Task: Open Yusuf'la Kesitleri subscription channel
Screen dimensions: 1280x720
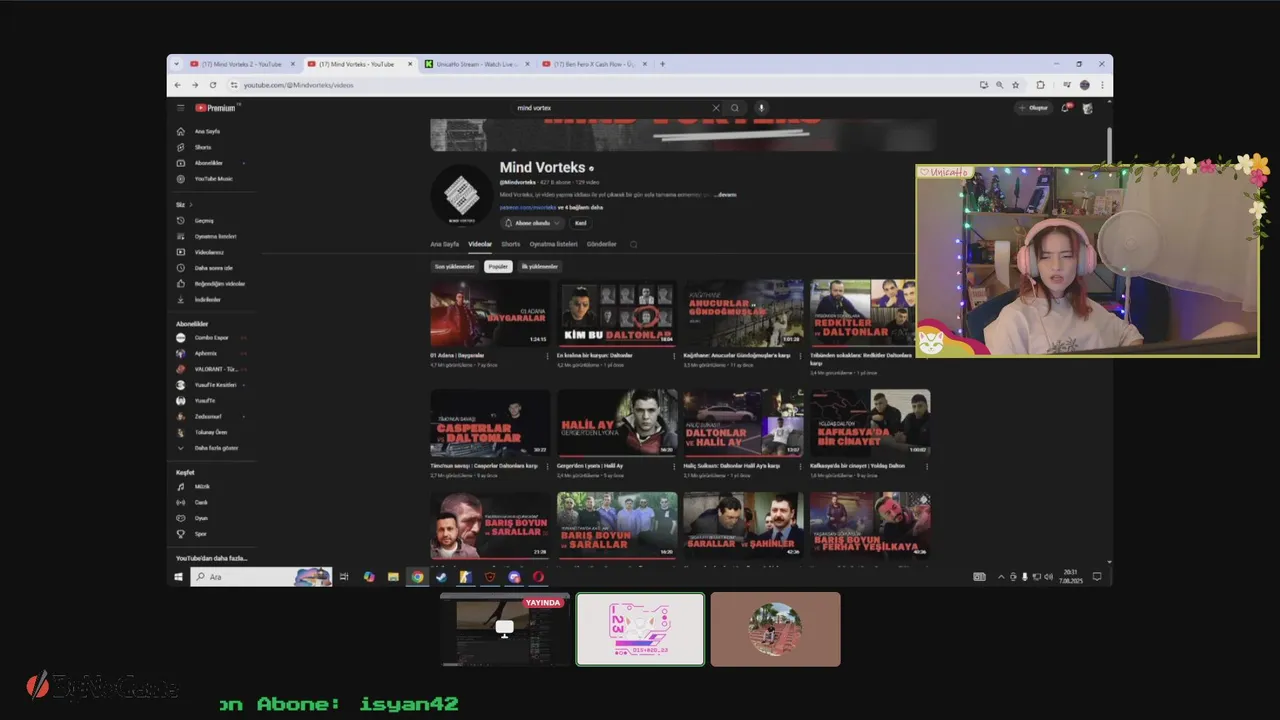Action: tap(215, 385)
